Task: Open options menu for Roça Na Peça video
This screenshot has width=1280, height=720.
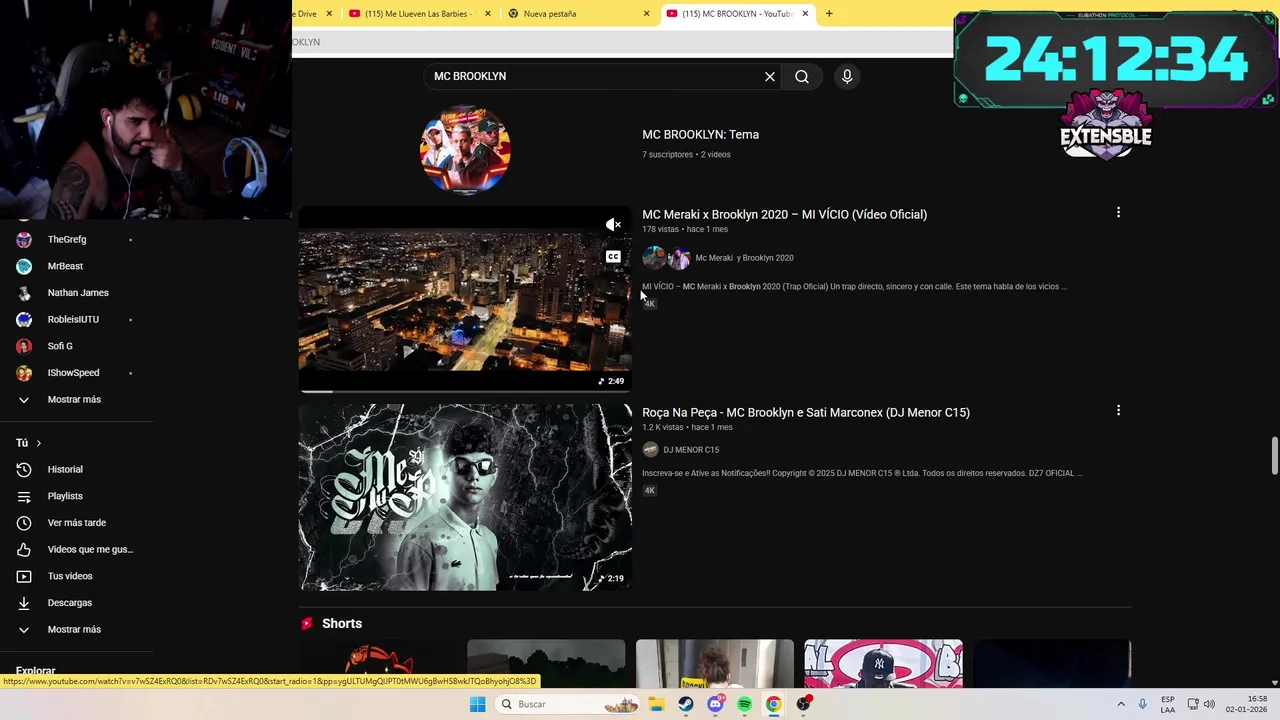Action: pyautogui.click(x=1118, y=410)
